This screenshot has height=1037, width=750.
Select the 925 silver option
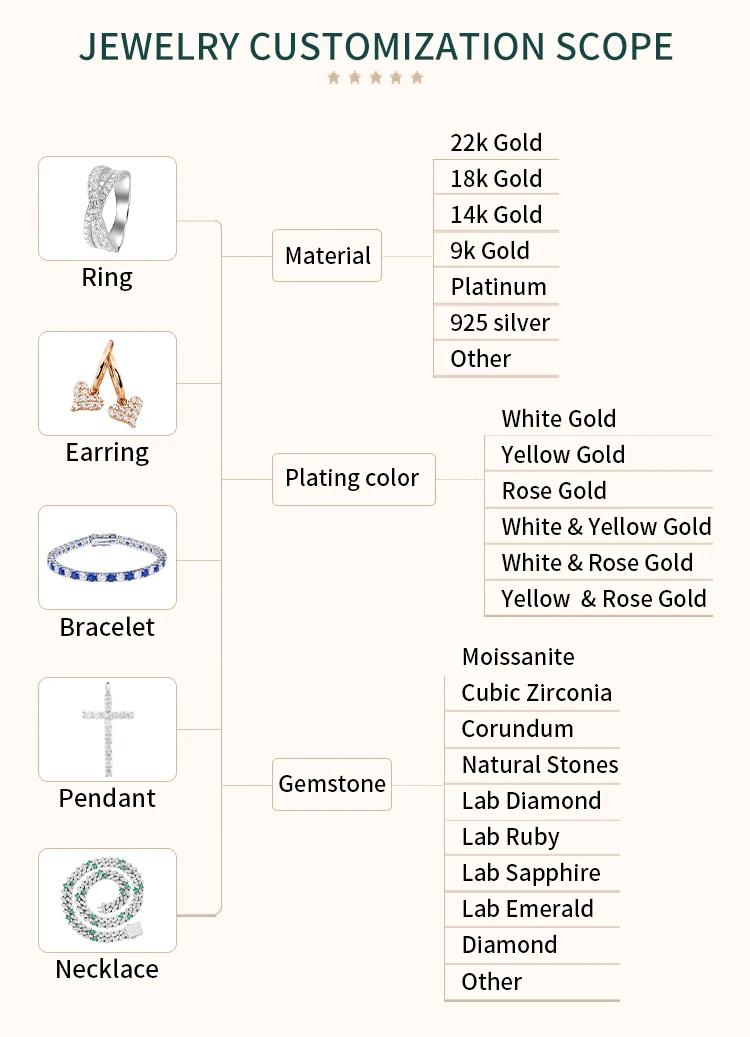500,323
